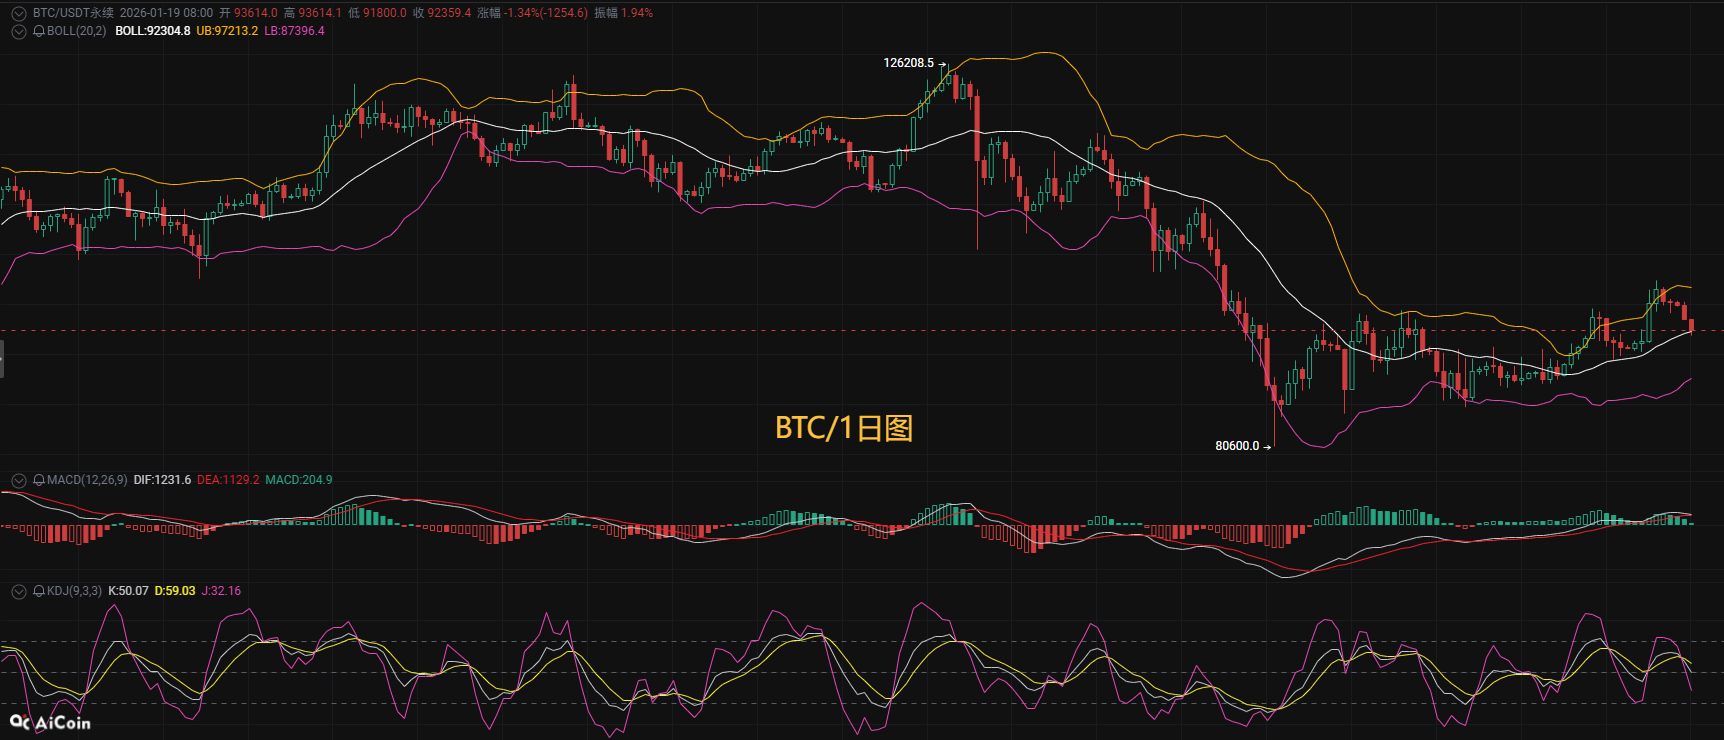Click the LB:87396.4 lower band value
This screenshot has width=1724, height=740.
294,31
